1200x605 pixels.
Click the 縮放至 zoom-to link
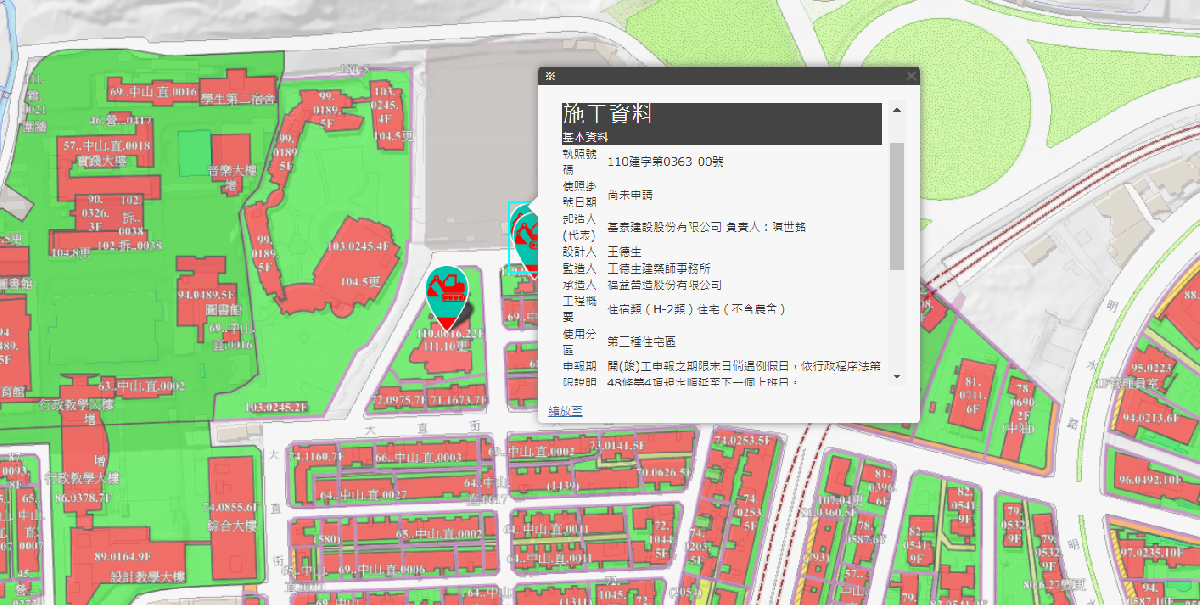(565, 411)
